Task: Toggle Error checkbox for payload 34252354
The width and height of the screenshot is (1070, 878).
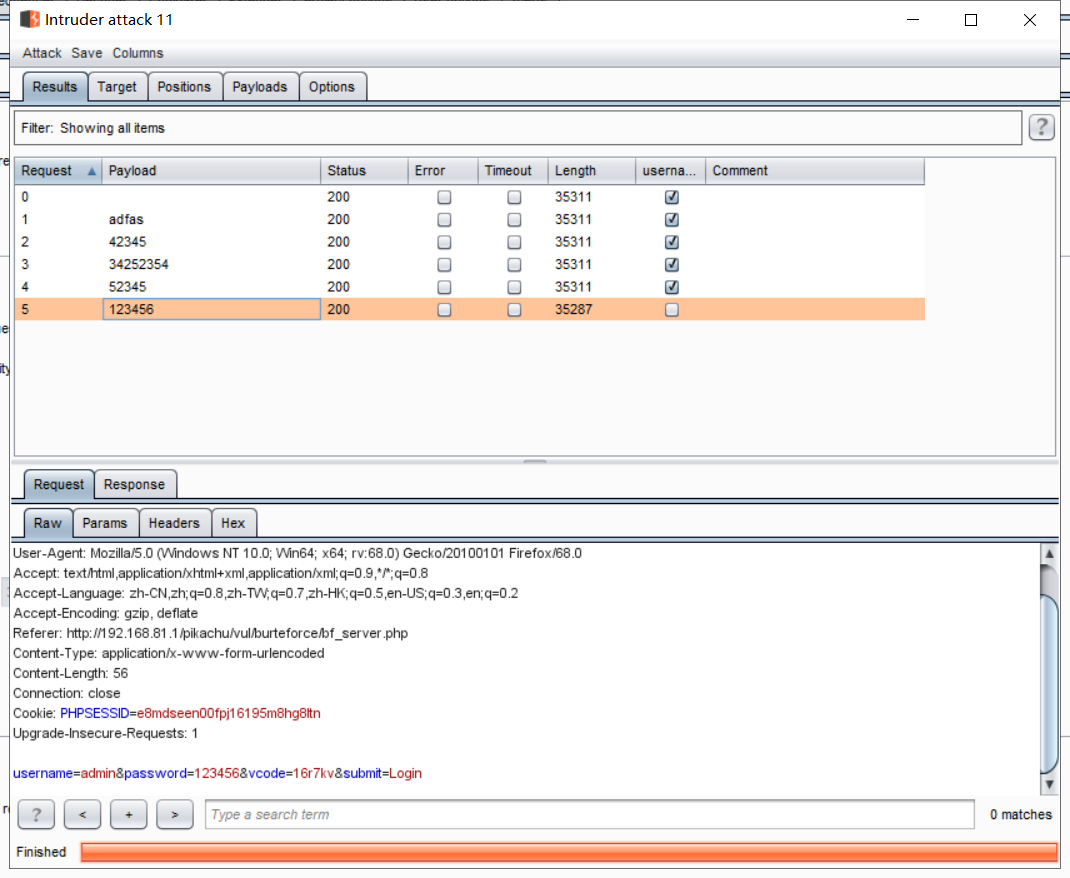Action: [444, 265]
